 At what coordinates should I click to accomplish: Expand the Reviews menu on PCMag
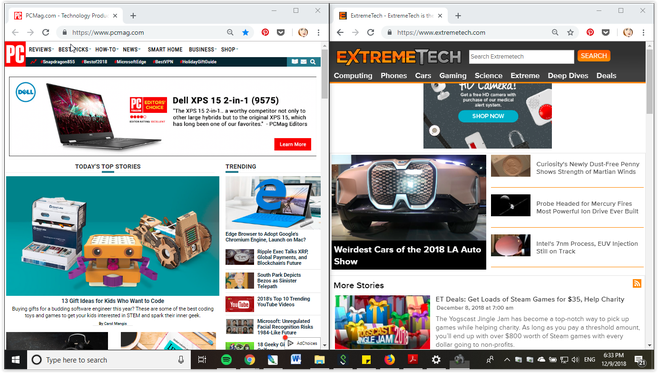point(41,50)
